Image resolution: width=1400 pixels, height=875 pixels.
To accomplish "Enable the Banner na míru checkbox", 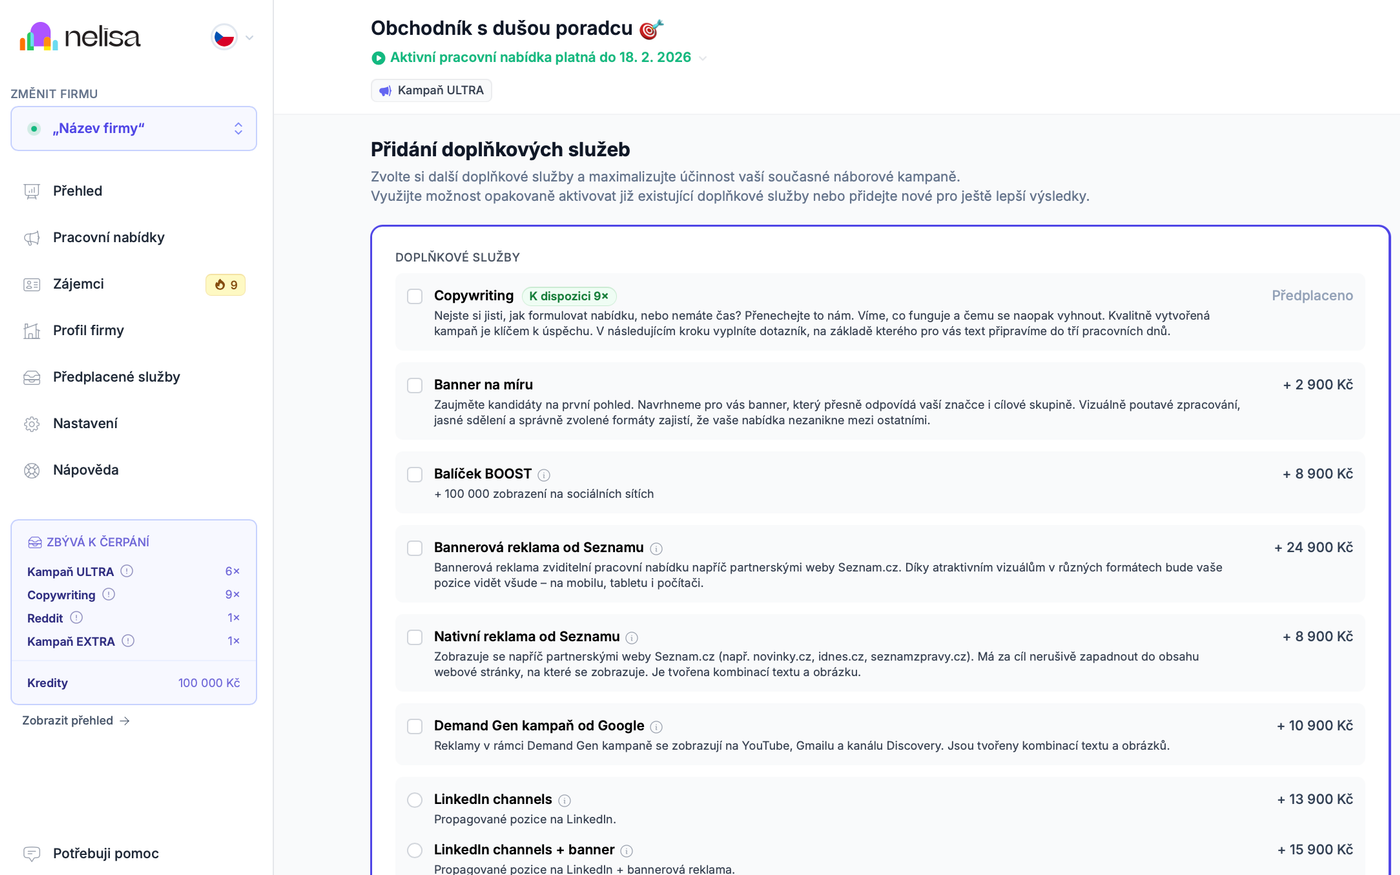I will coord(415,385).
